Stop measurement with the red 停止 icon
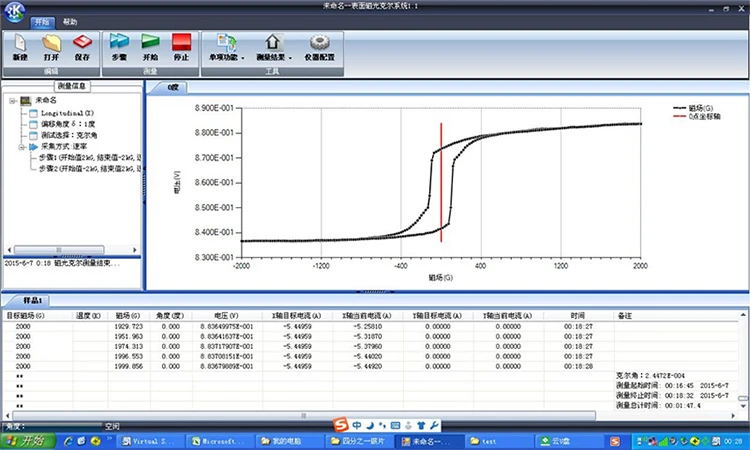The height and width of the screenshot is (450, 750). 181,48
